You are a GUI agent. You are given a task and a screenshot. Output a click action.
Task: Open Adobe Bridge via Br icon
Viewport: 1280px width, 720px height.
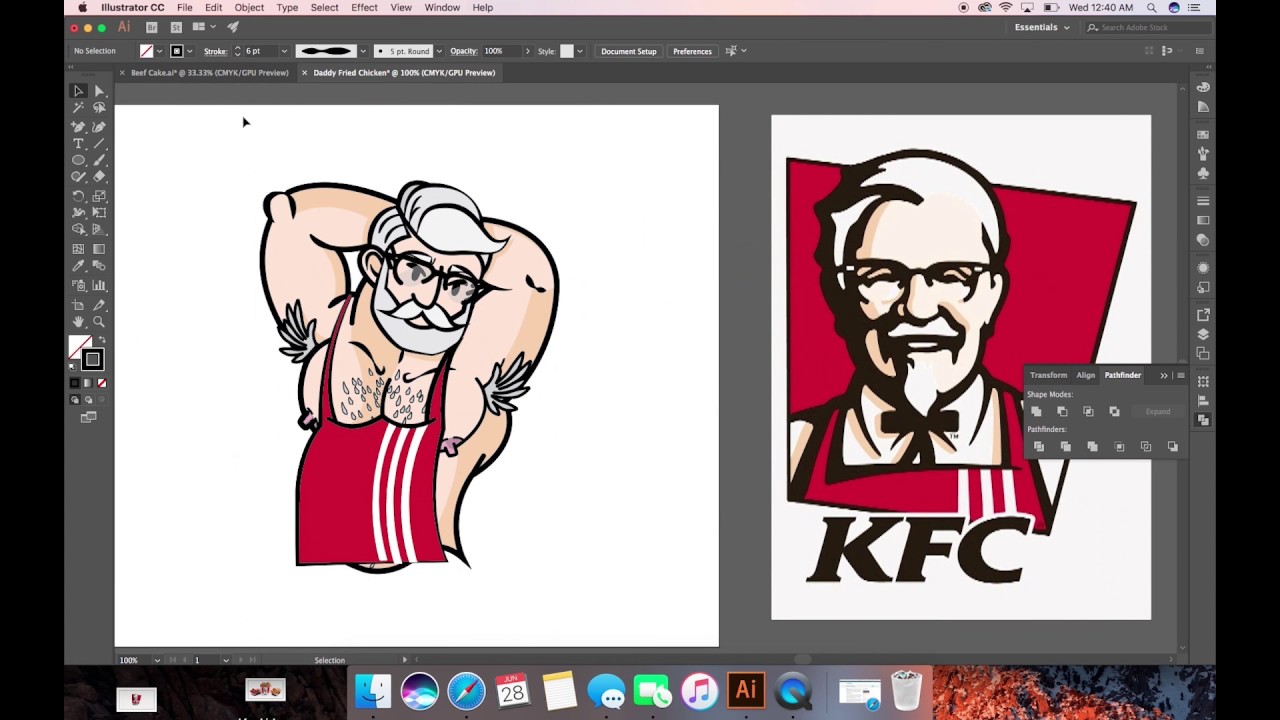tap(152, 27)
